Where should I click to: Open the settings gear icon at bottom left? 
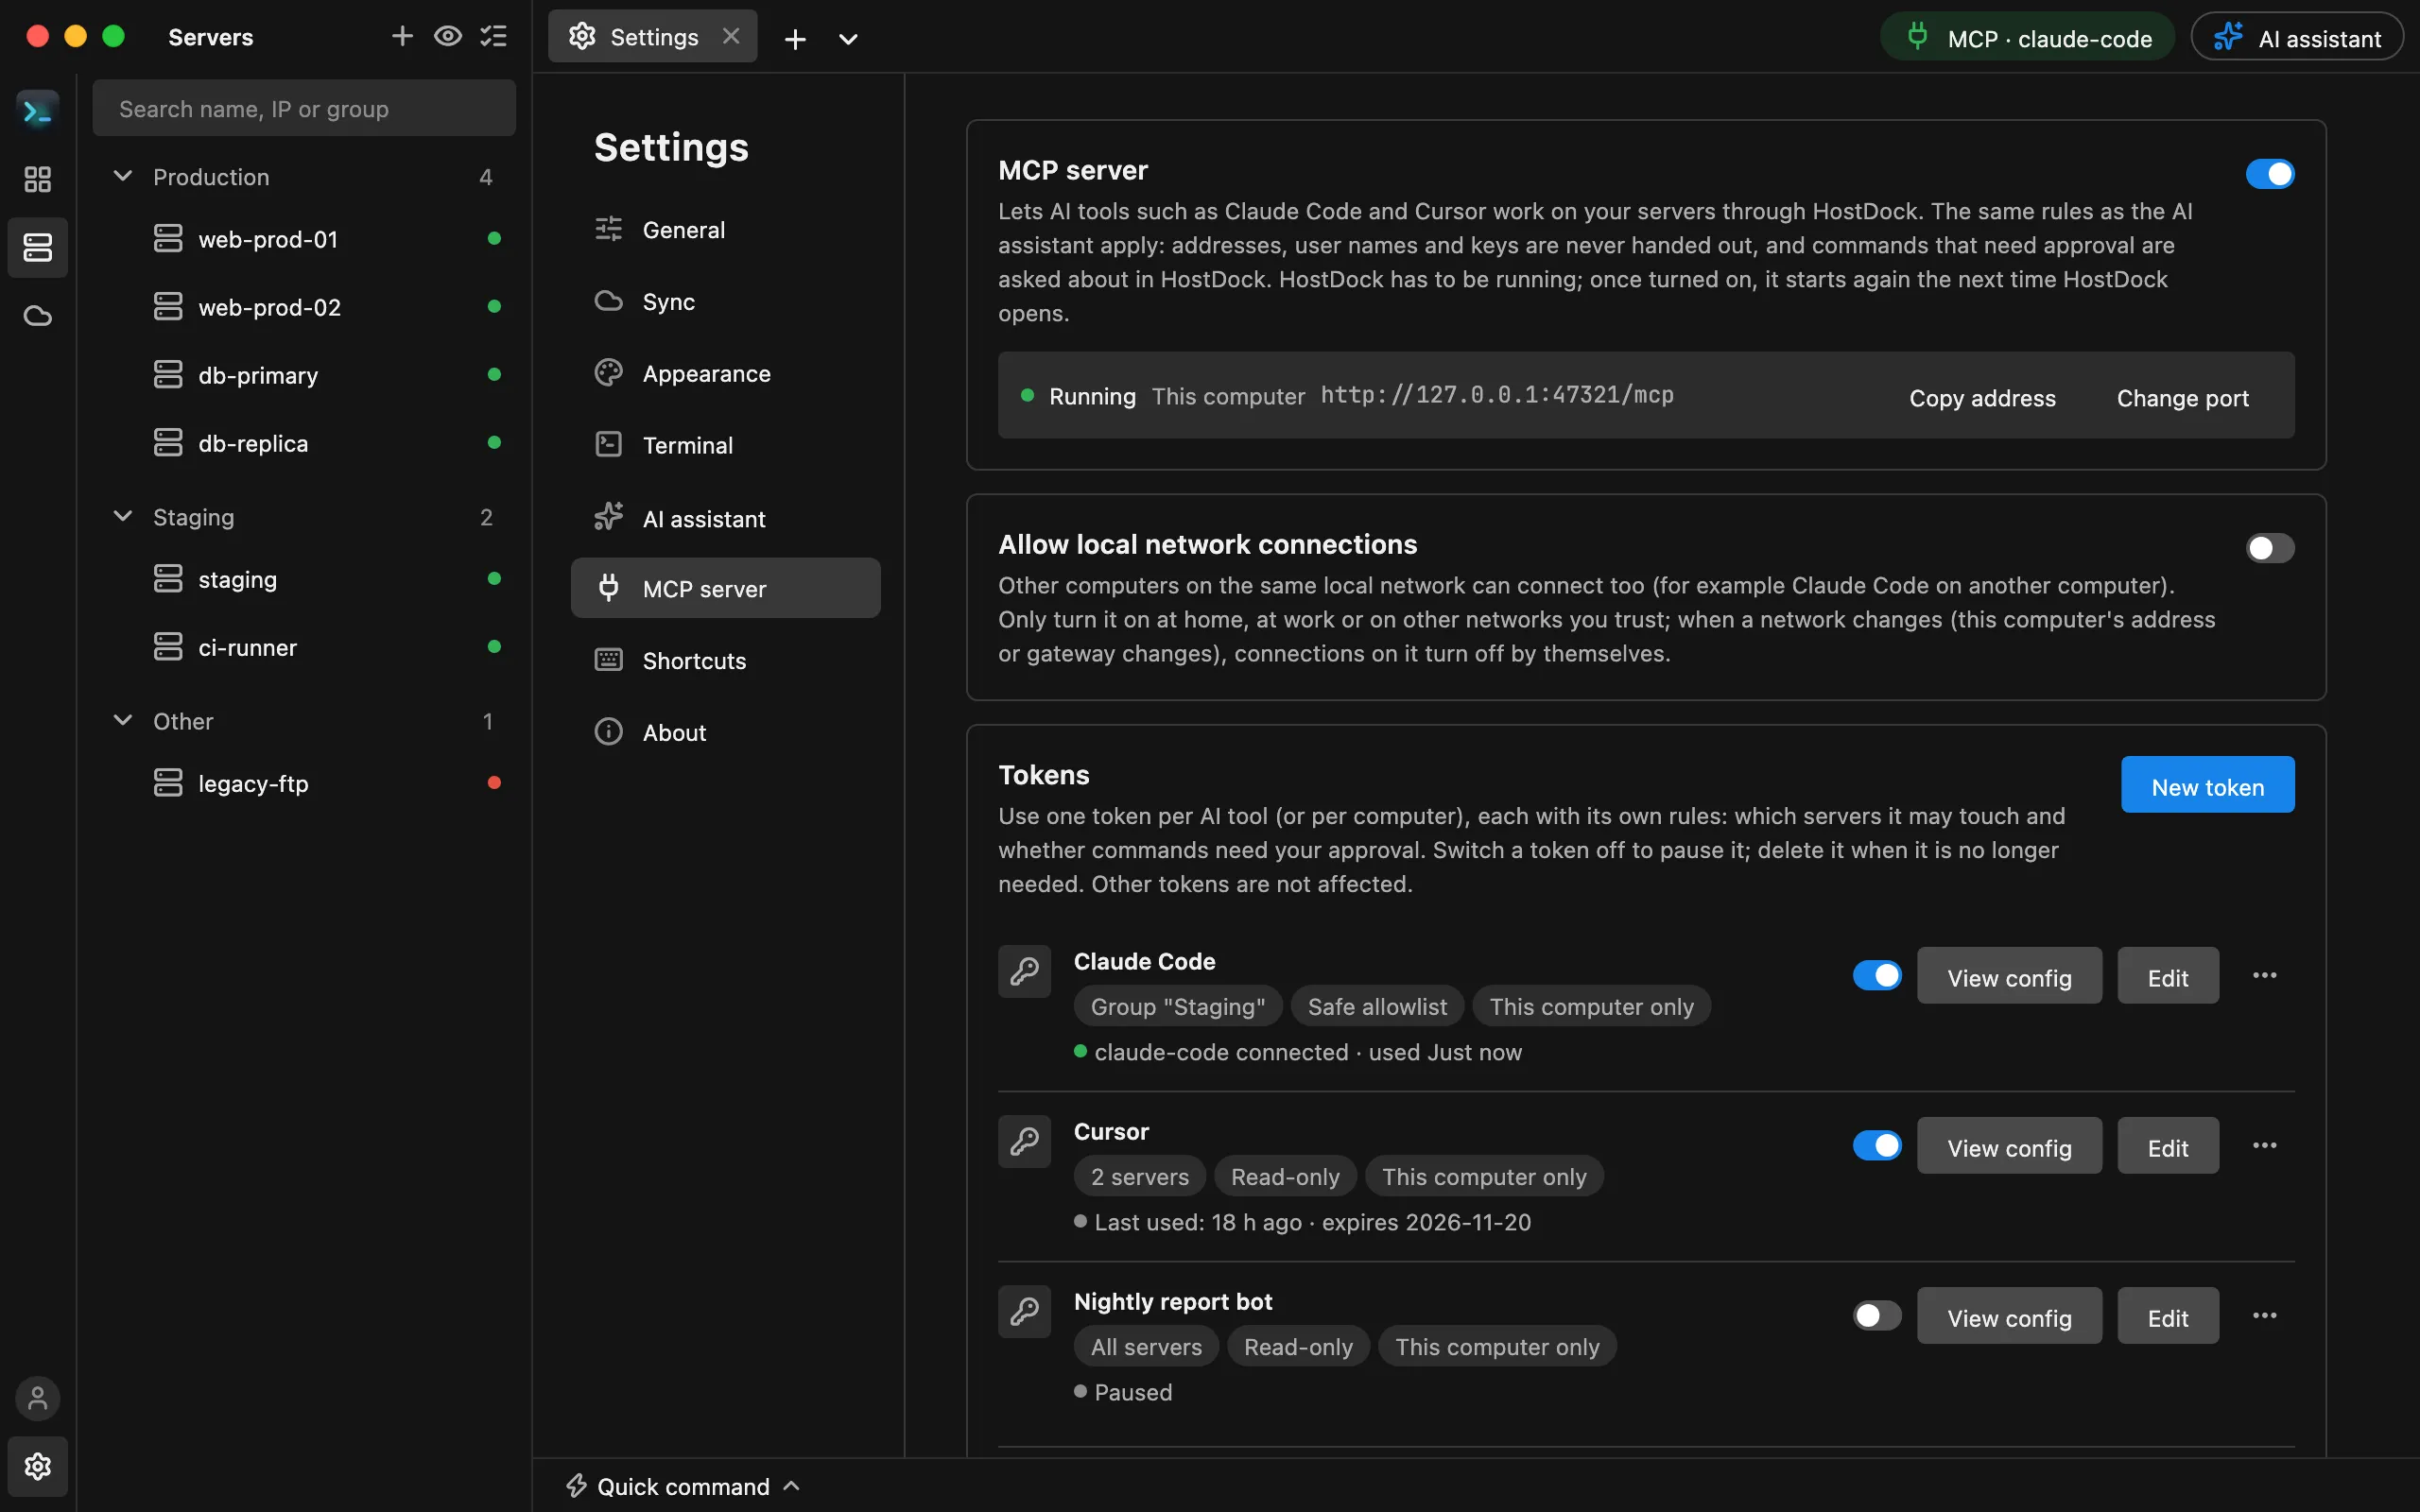38,1466
